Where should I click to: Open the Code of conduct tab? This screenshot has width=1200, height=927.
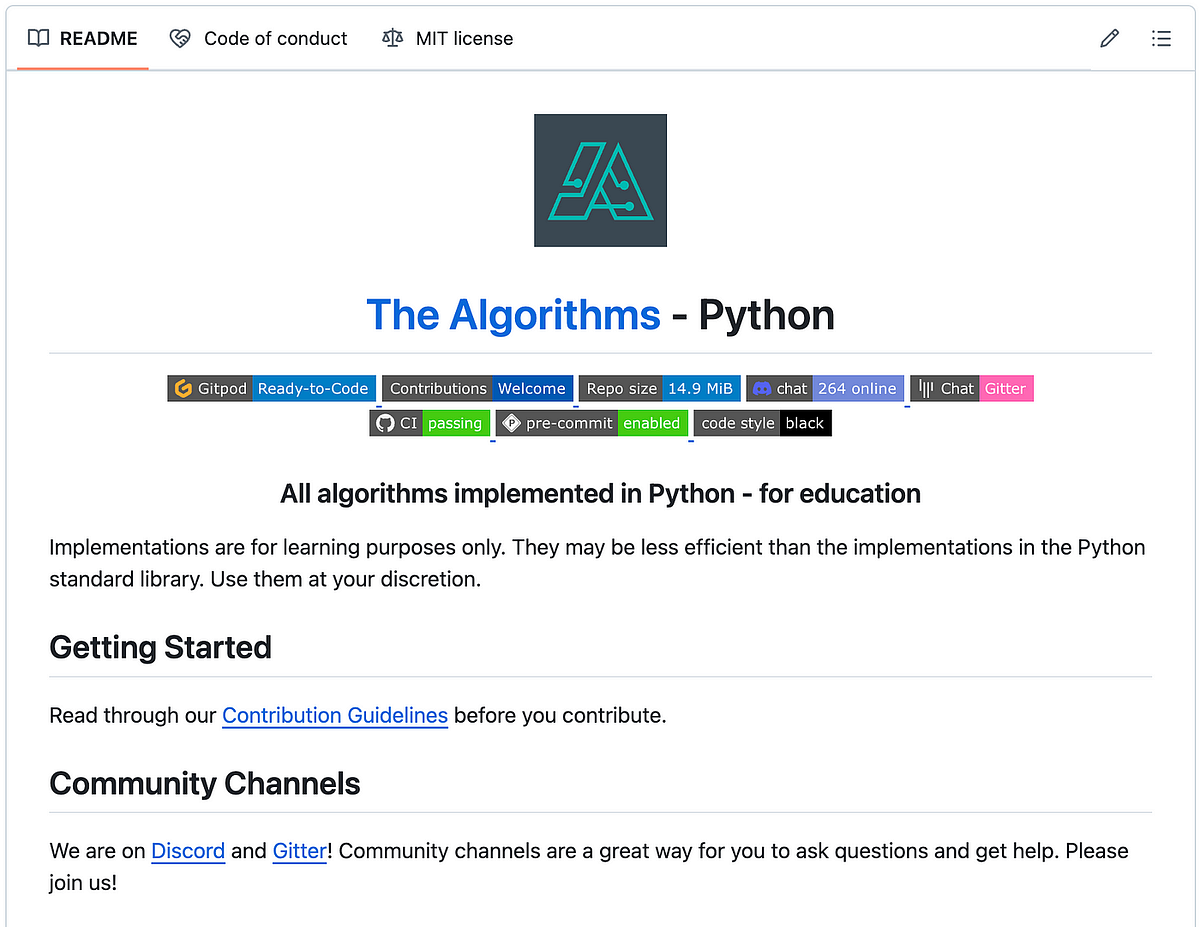point(275,38)
